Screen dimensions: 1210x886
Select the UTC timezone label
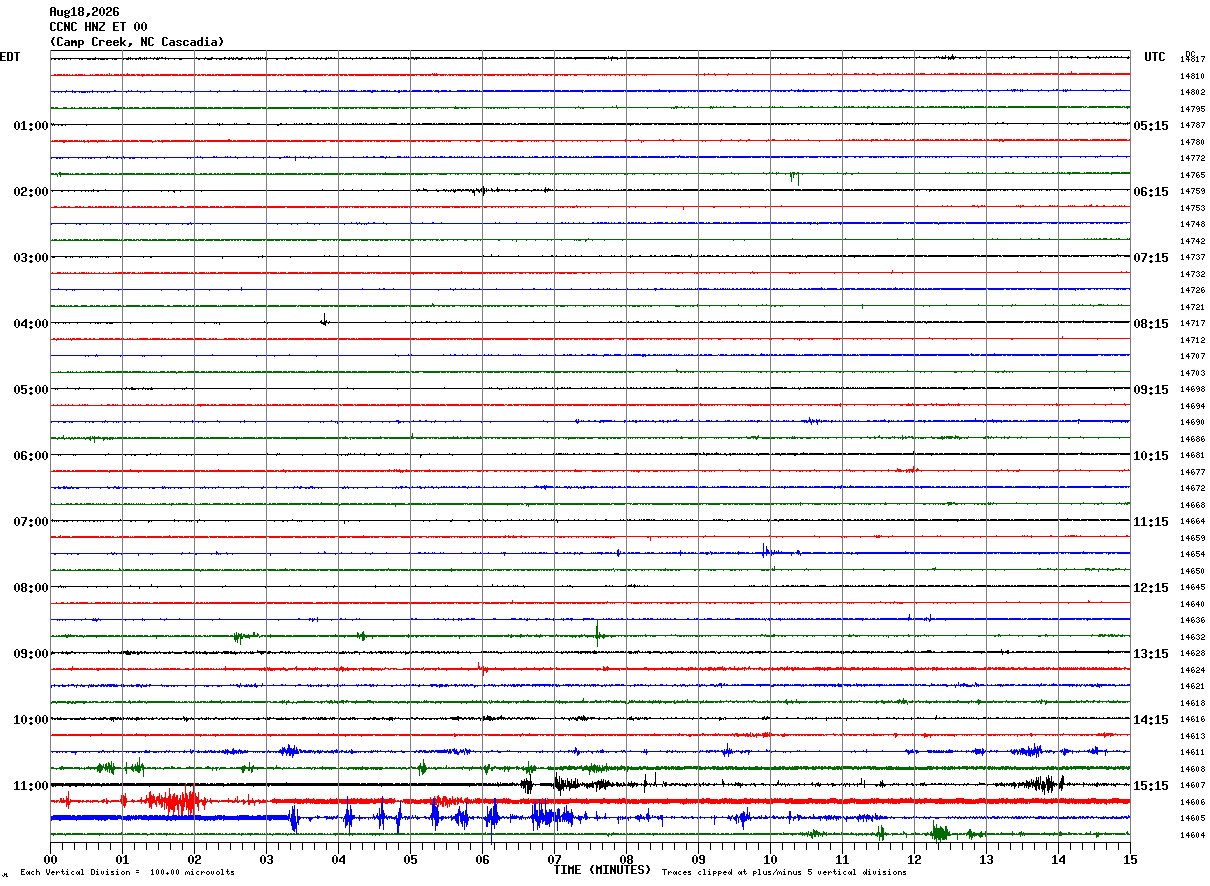pos(1155,57)
